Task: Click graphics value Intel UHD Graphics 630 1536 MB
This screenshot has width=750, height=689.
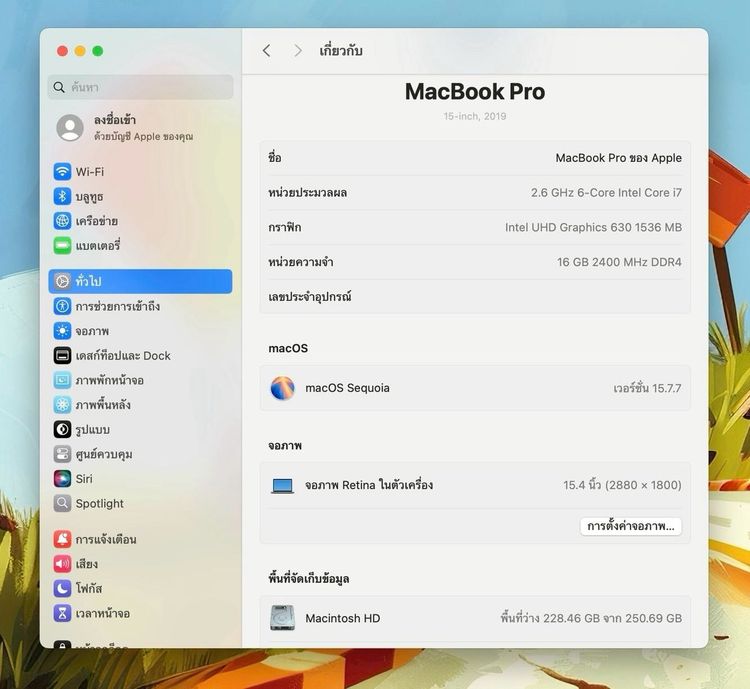Action: click(x=594, y=227)
